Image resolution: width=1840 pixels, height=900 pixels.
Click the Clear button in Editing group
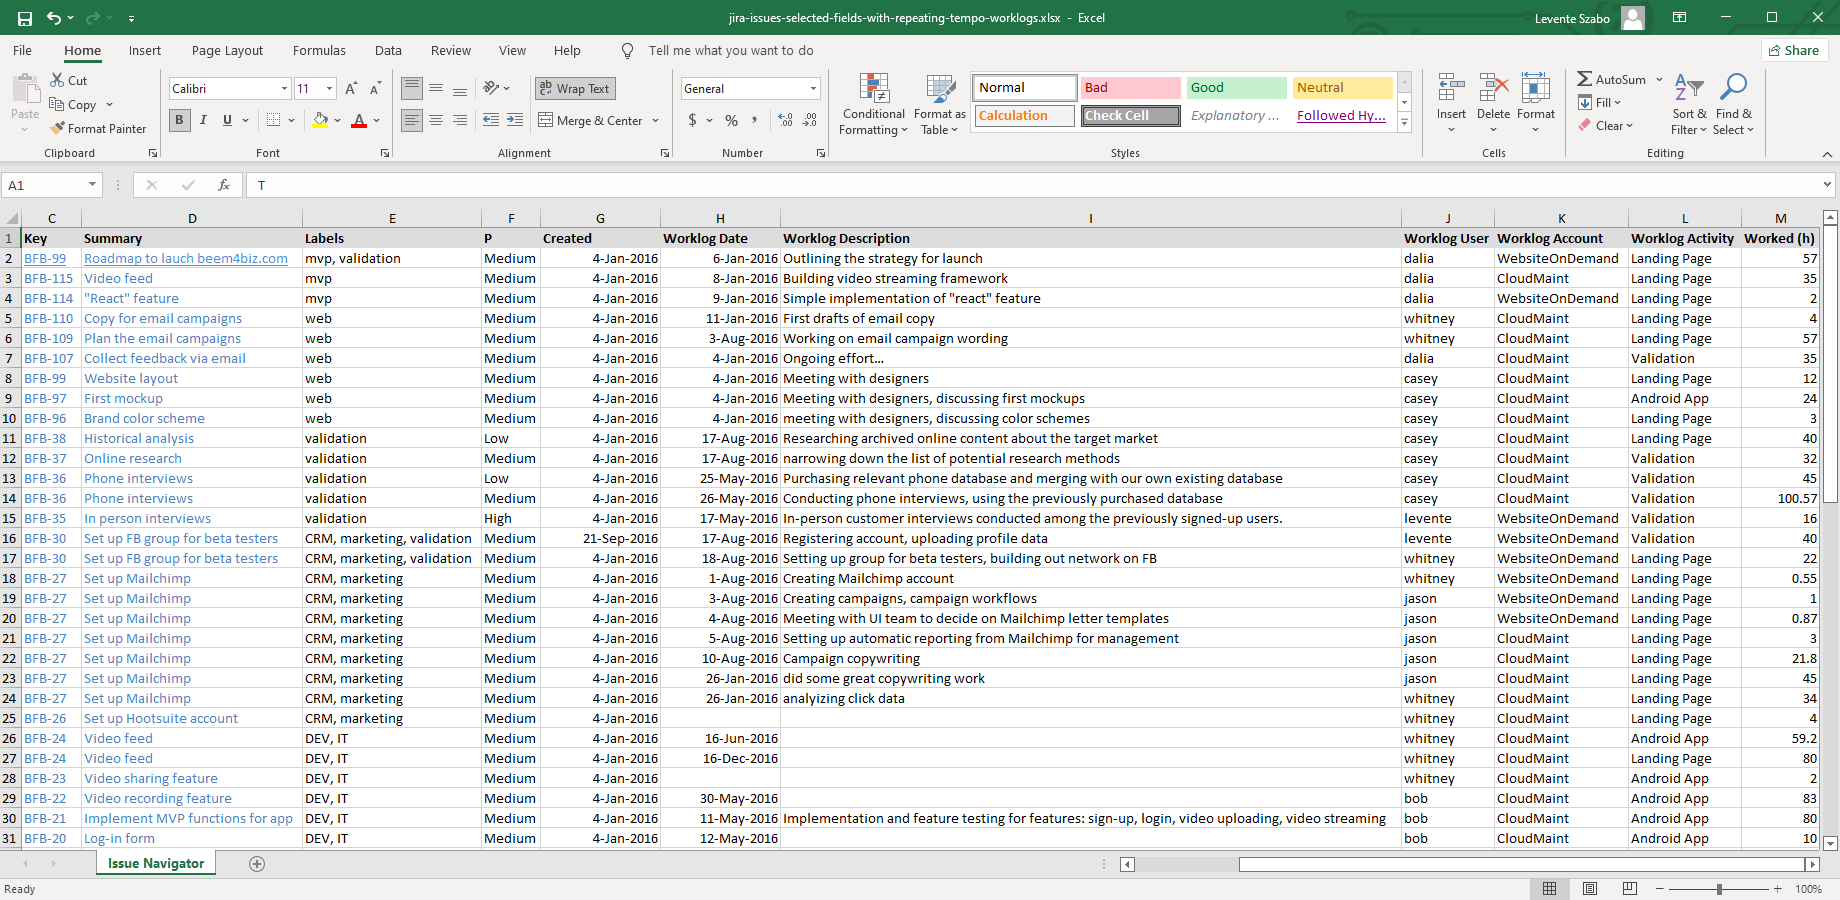(1606, 126)
